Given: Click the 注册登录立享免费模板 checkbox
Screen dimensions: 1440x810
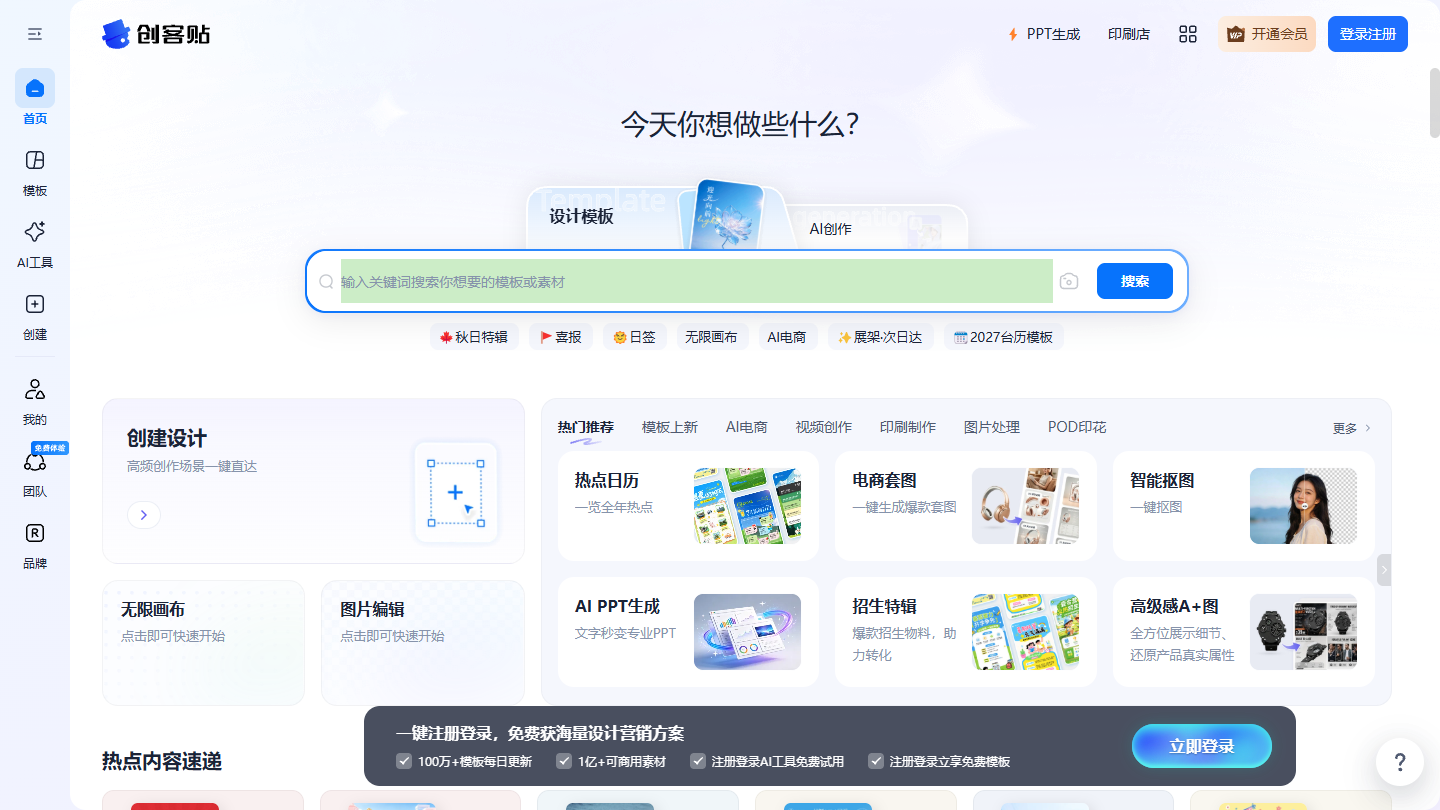Looking at the screenshot, I should pos(876,761).
